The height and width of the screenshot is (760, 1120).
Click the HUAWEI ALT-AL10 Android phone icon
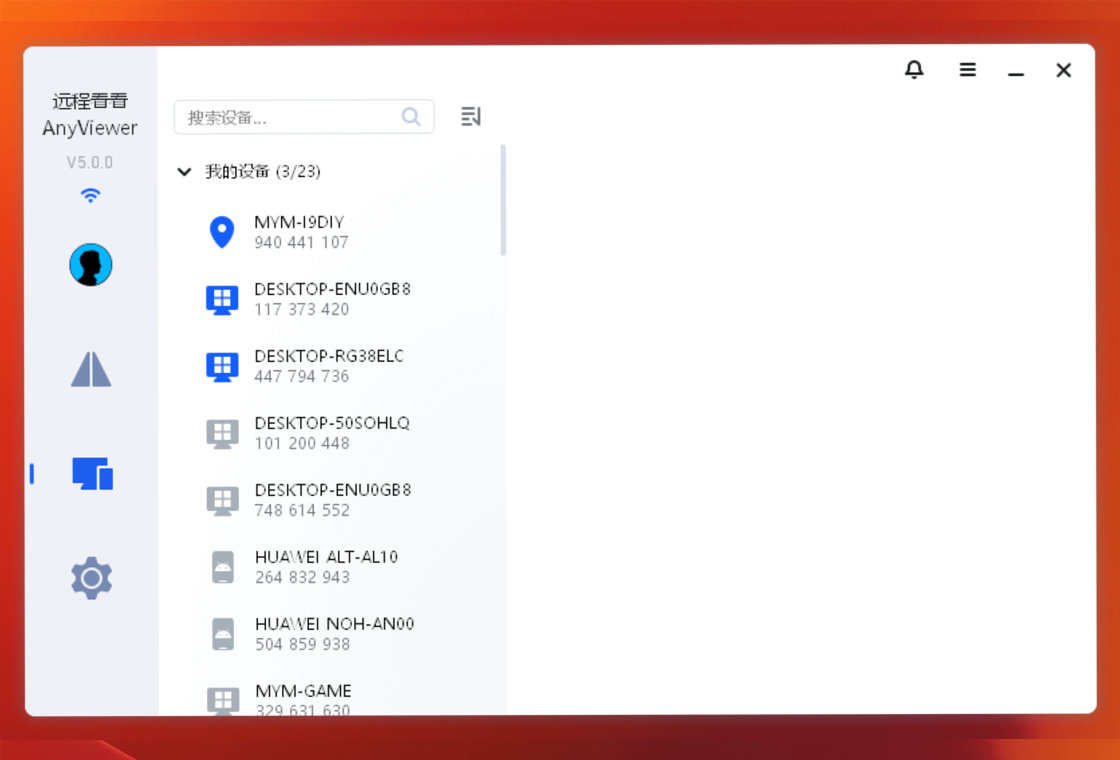click(223, 567)
